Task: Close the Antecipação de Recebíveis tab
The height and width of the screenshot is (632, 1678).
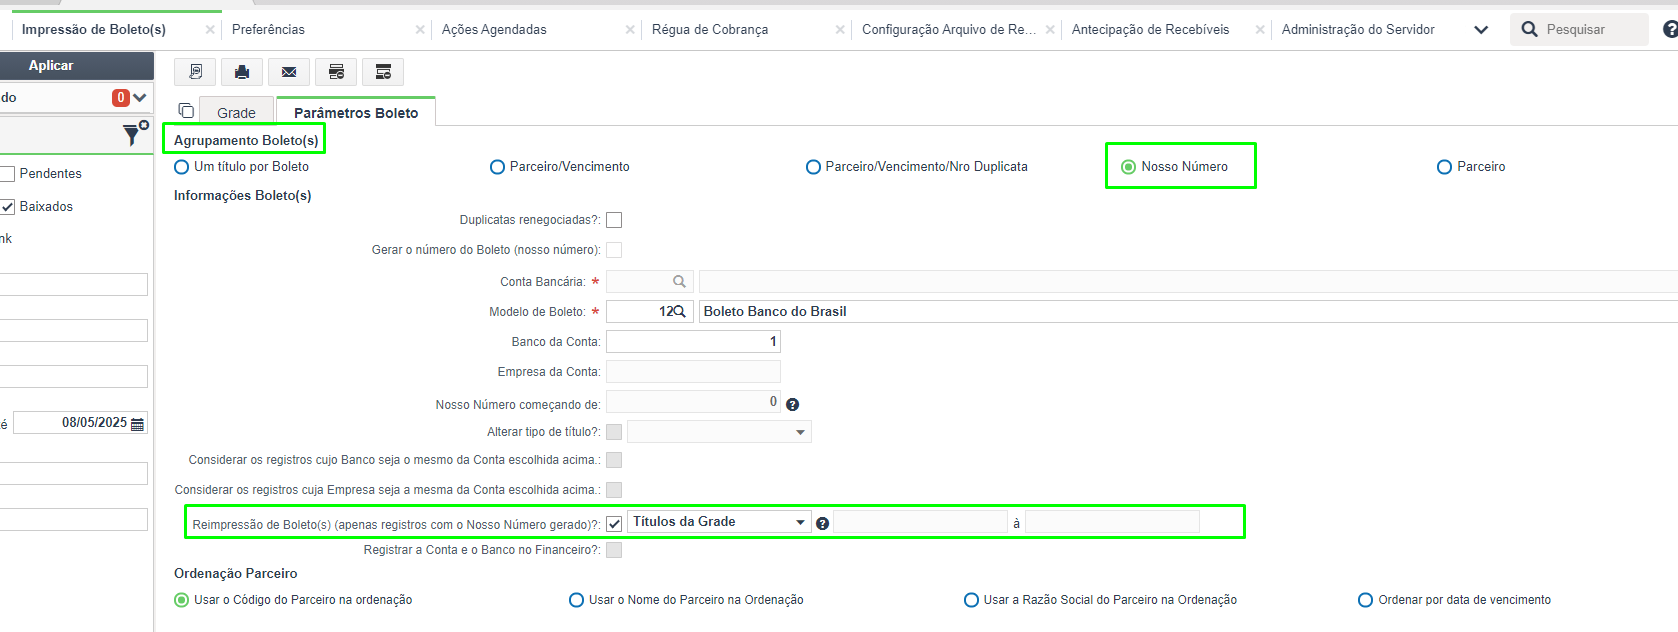Action: point(1260,30)
